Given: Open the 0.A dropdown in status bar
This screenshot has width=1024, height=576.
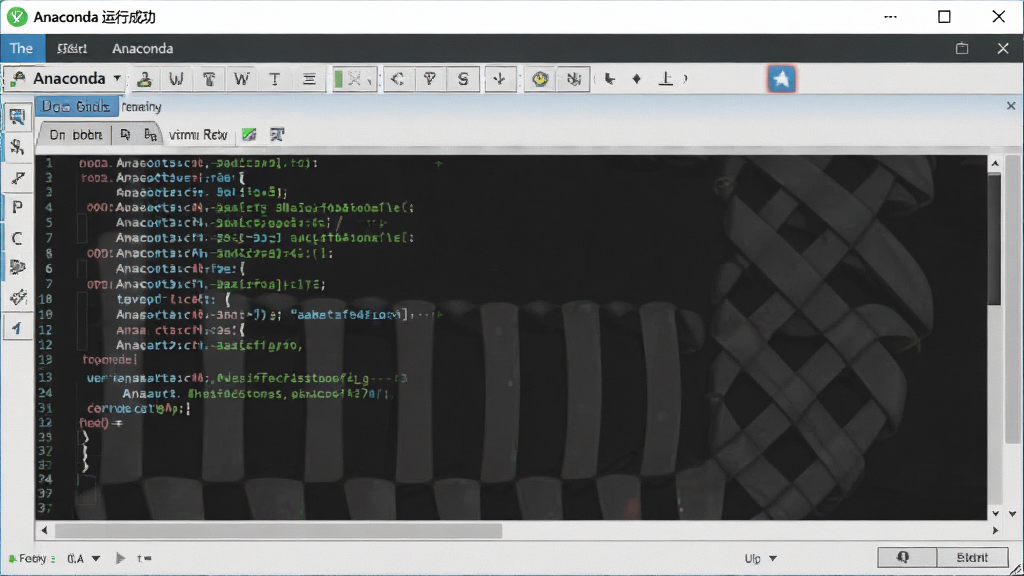Looking at the screenshot, I should (84, 558).
